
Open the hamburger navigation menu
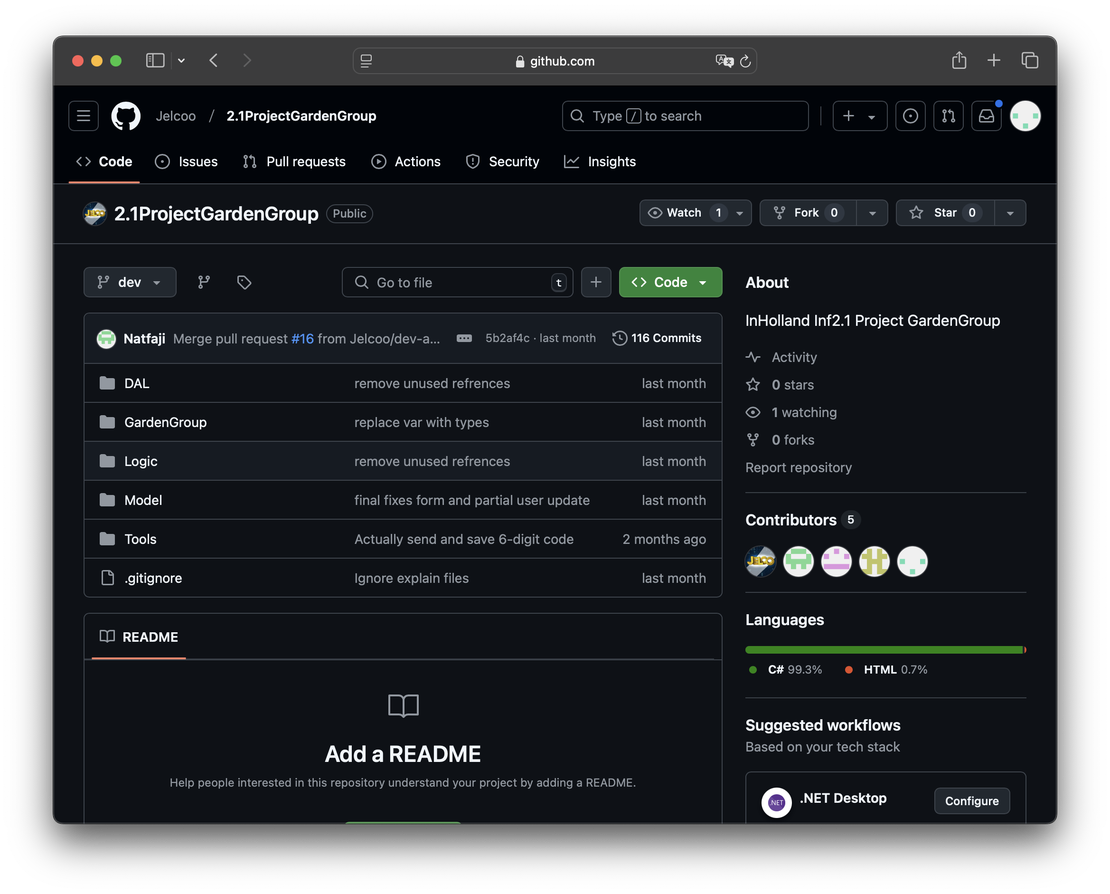pyautogui.click(x=83, y=115)
